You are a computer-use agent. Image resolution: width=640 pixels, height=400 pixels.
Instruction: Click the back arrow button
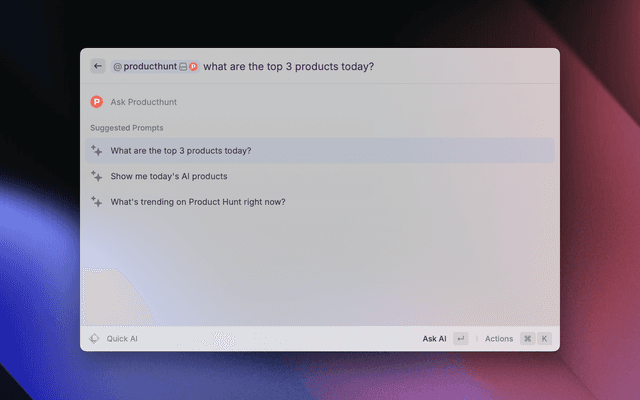pos(98,66)
